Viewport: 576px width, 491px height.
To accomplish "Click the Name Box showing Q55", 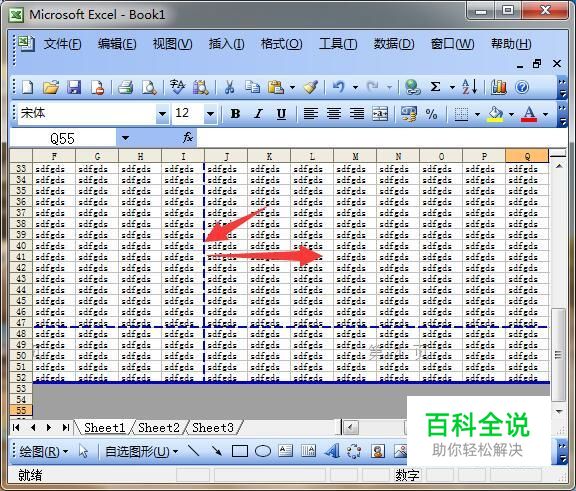I will pyautogui.click(x=62, y=138).
